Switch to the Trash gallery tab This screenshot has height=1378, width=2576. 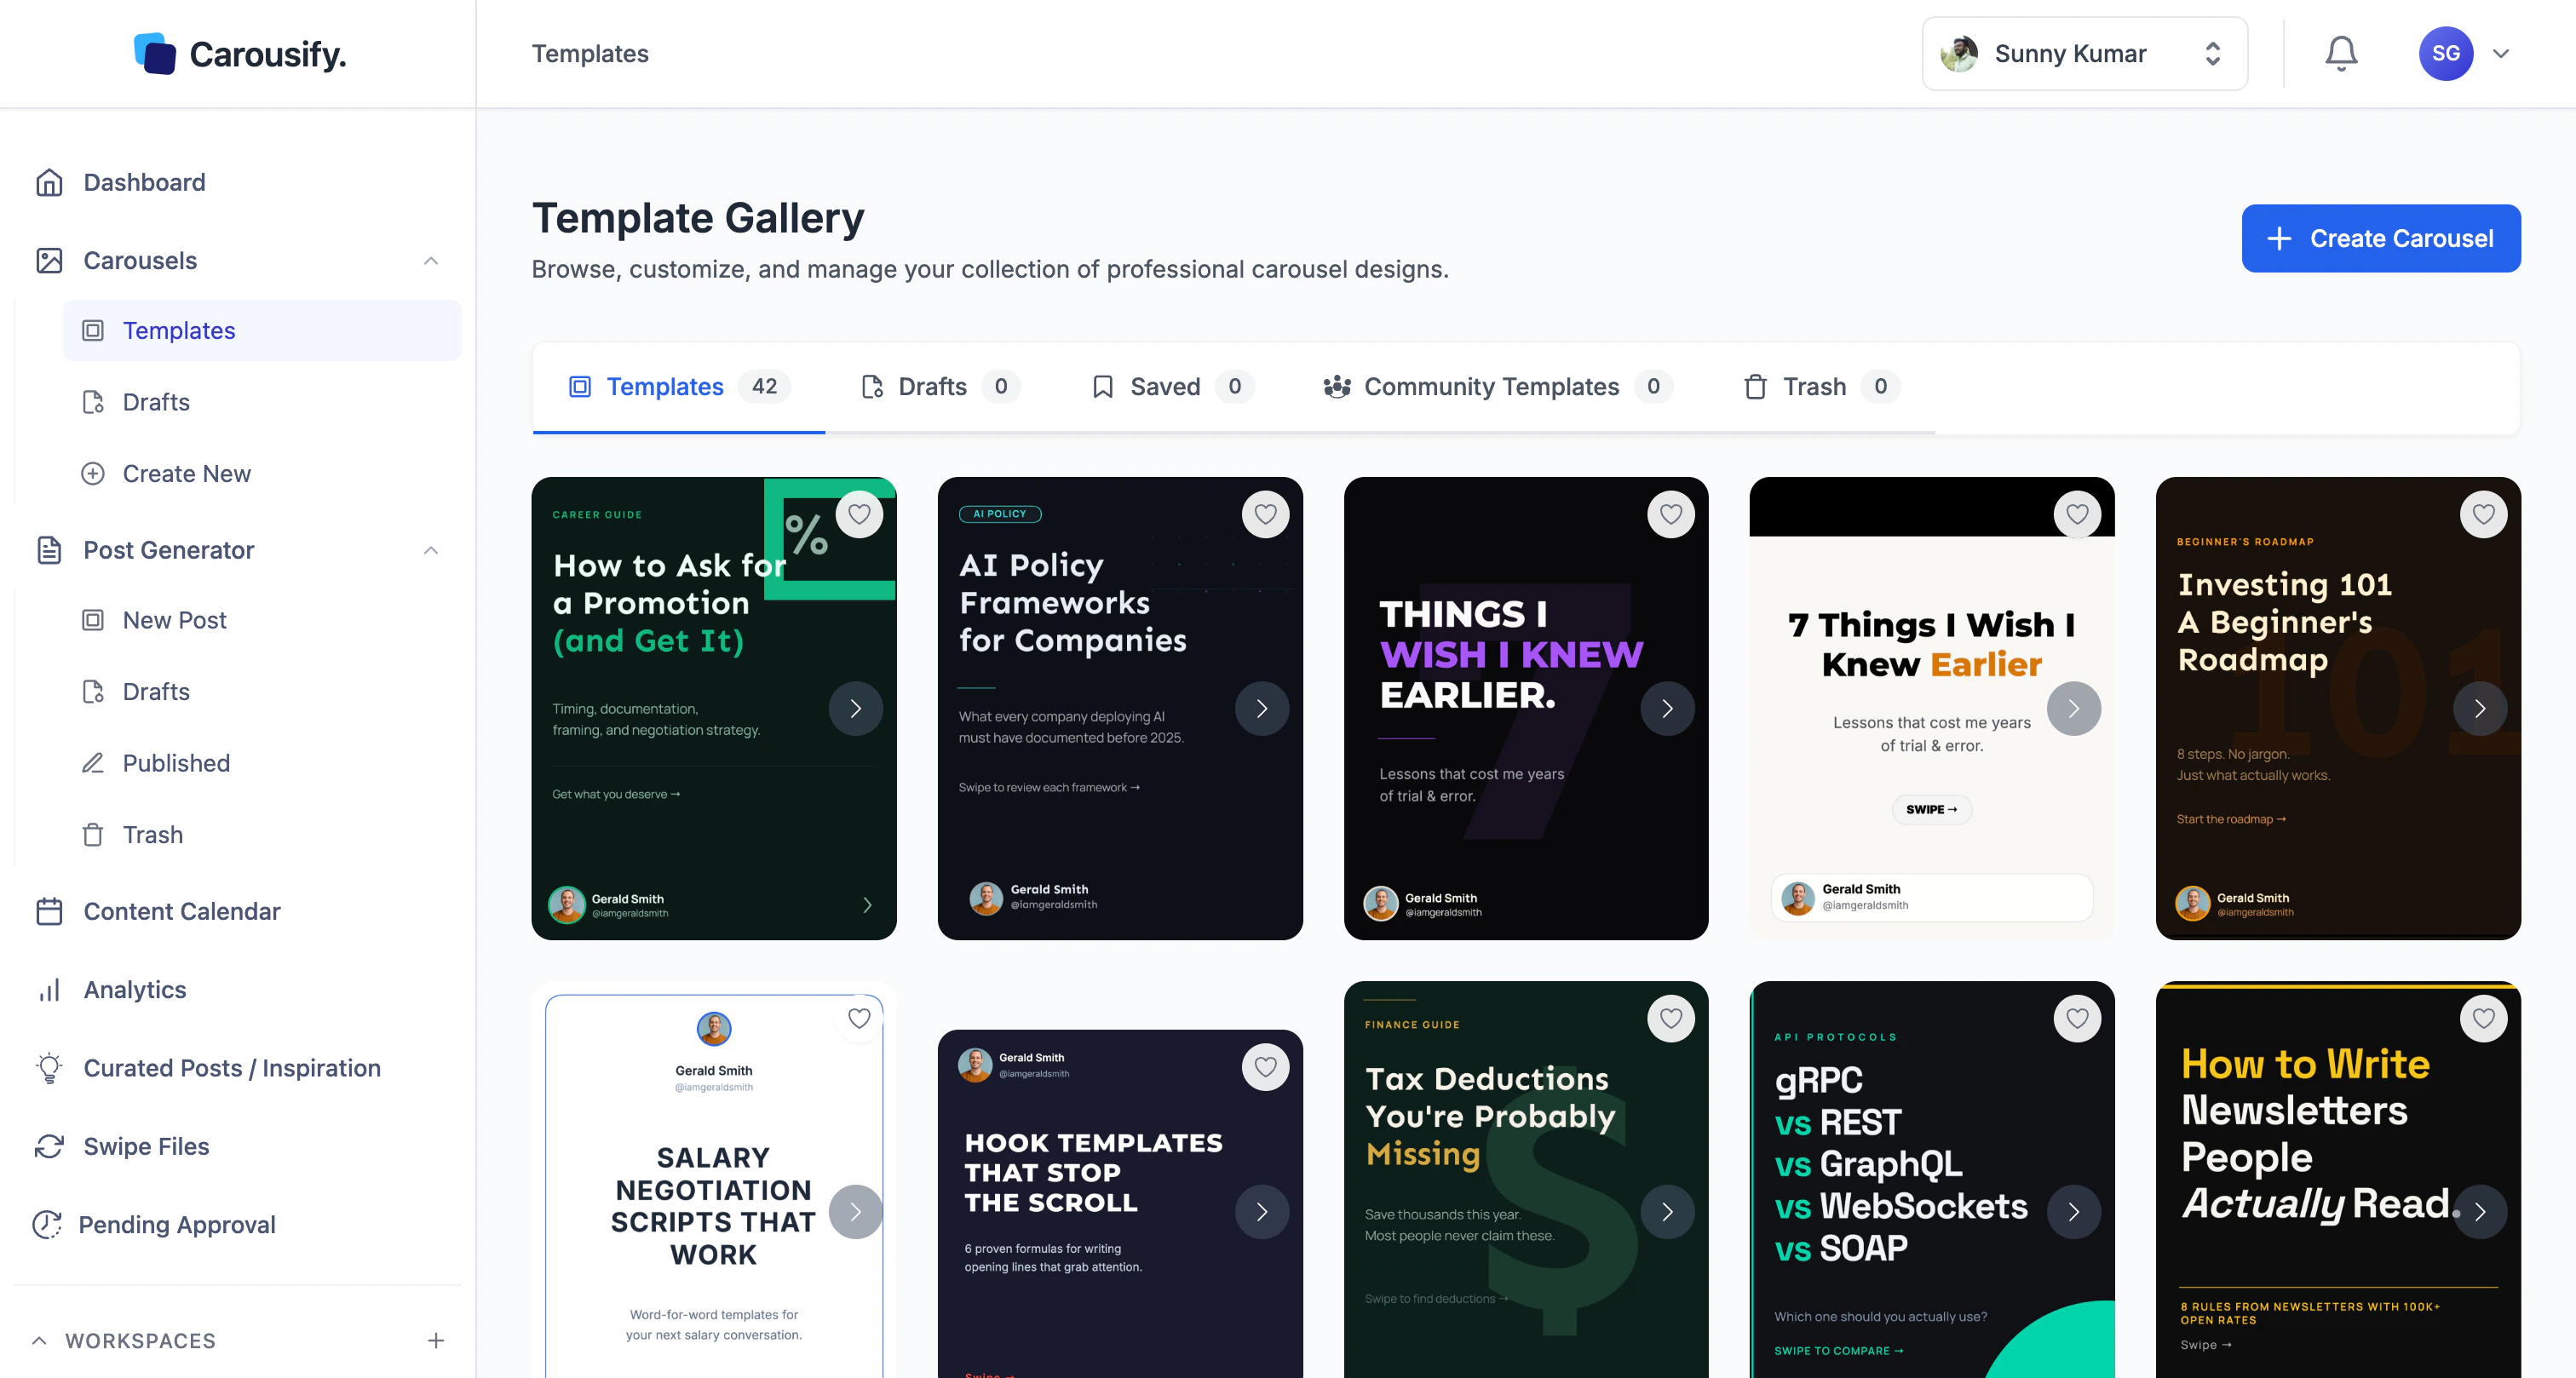click(1820, 387)
